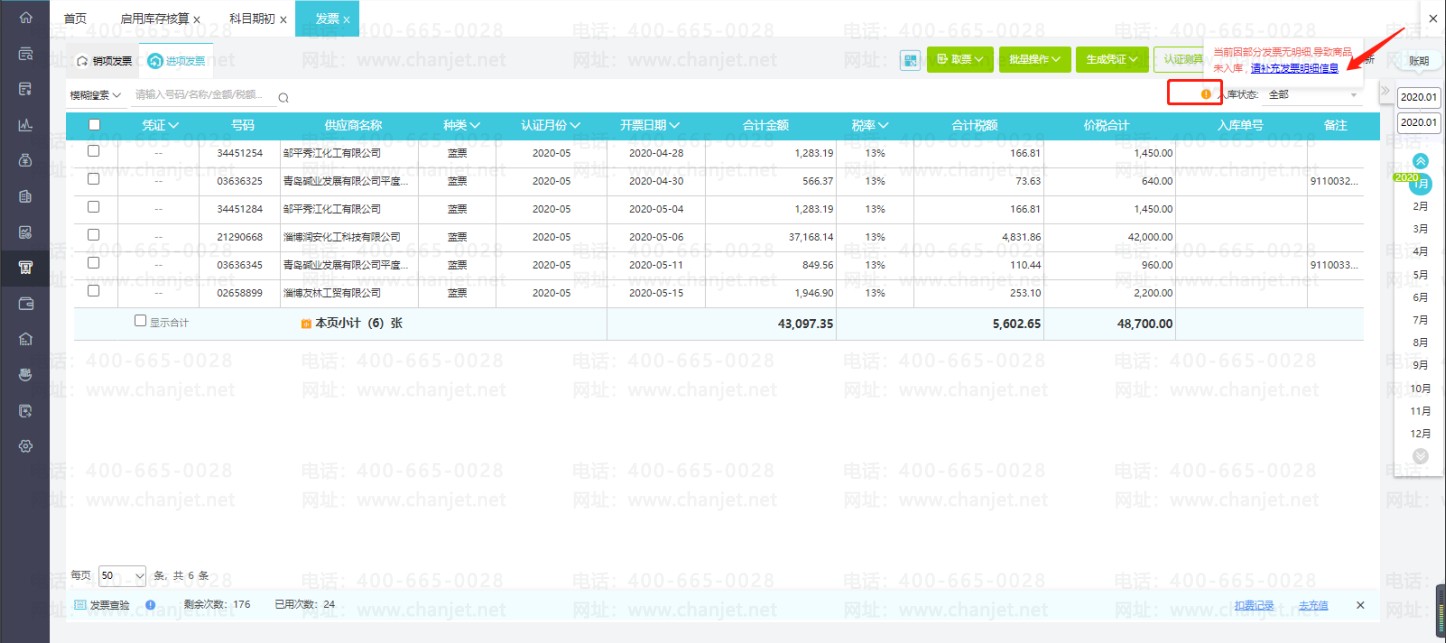The image size is (1446, 643).
Task: Toggle the select-all checkbox in the table header
Action: (x=94, y=125)
